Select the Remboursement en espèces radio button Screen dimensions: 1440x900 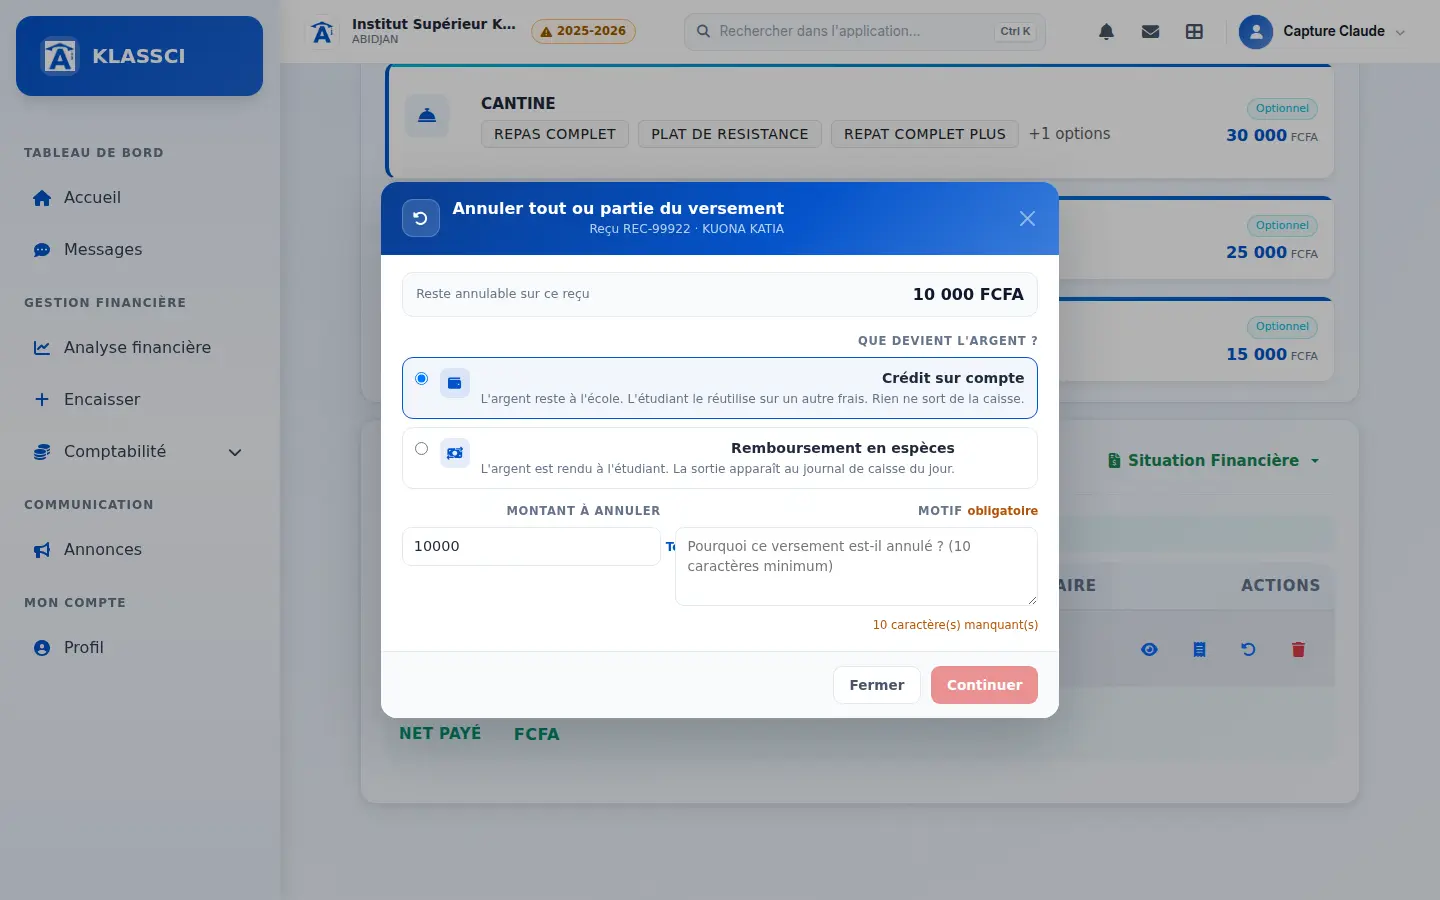(421, 449)
